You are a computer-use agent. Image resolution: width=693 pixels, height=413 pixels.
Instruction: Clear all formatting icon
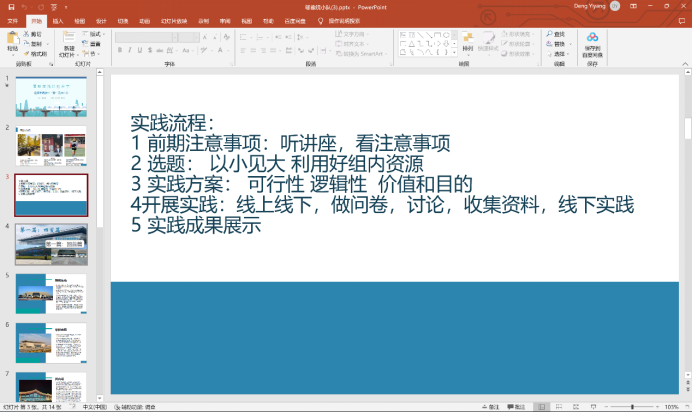226,37
